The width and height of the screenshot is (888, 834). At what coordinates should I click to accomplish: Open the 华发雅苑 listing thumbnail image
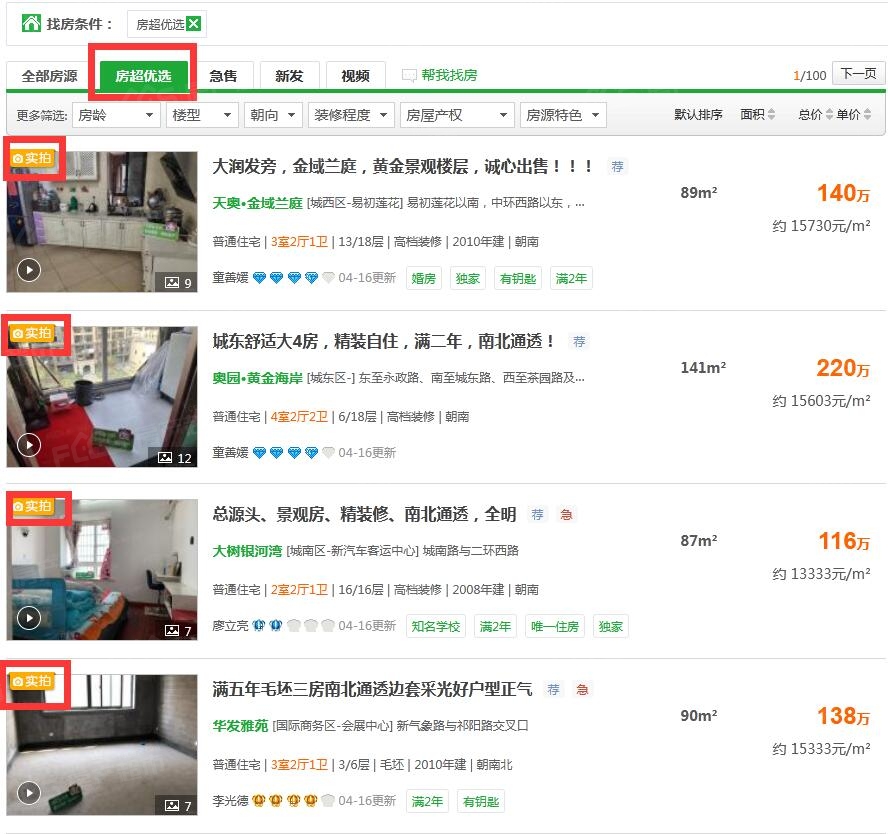(x=102, y=745)
